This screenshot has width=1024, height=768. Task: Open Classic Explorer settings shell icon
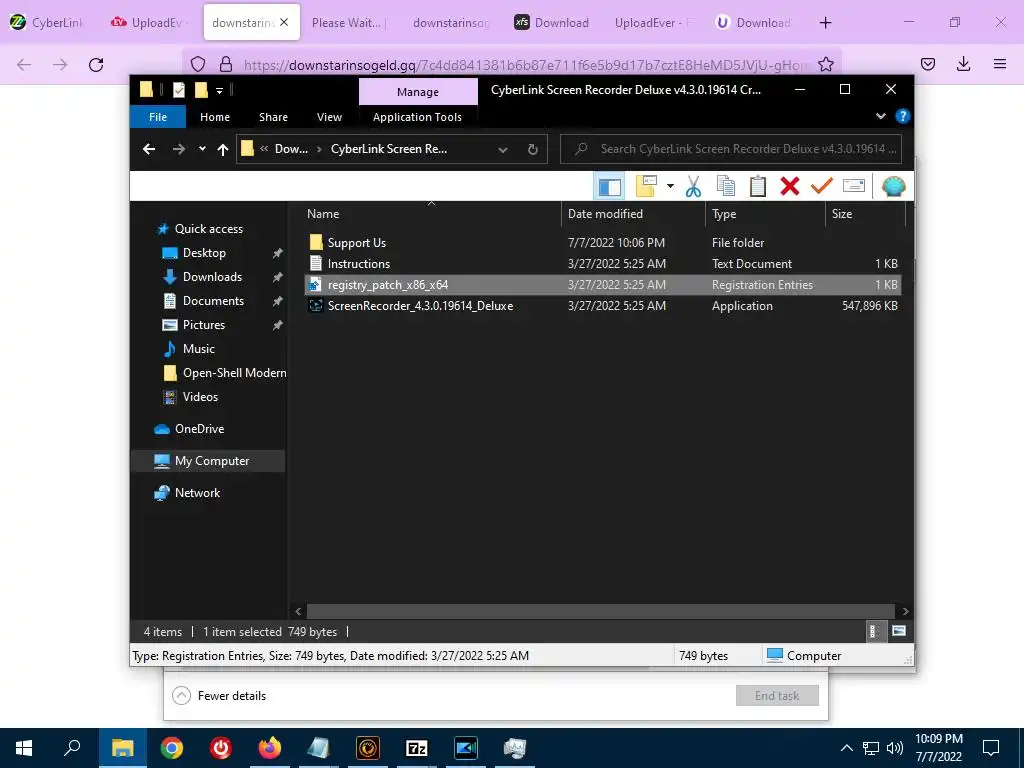click(893, 187)
